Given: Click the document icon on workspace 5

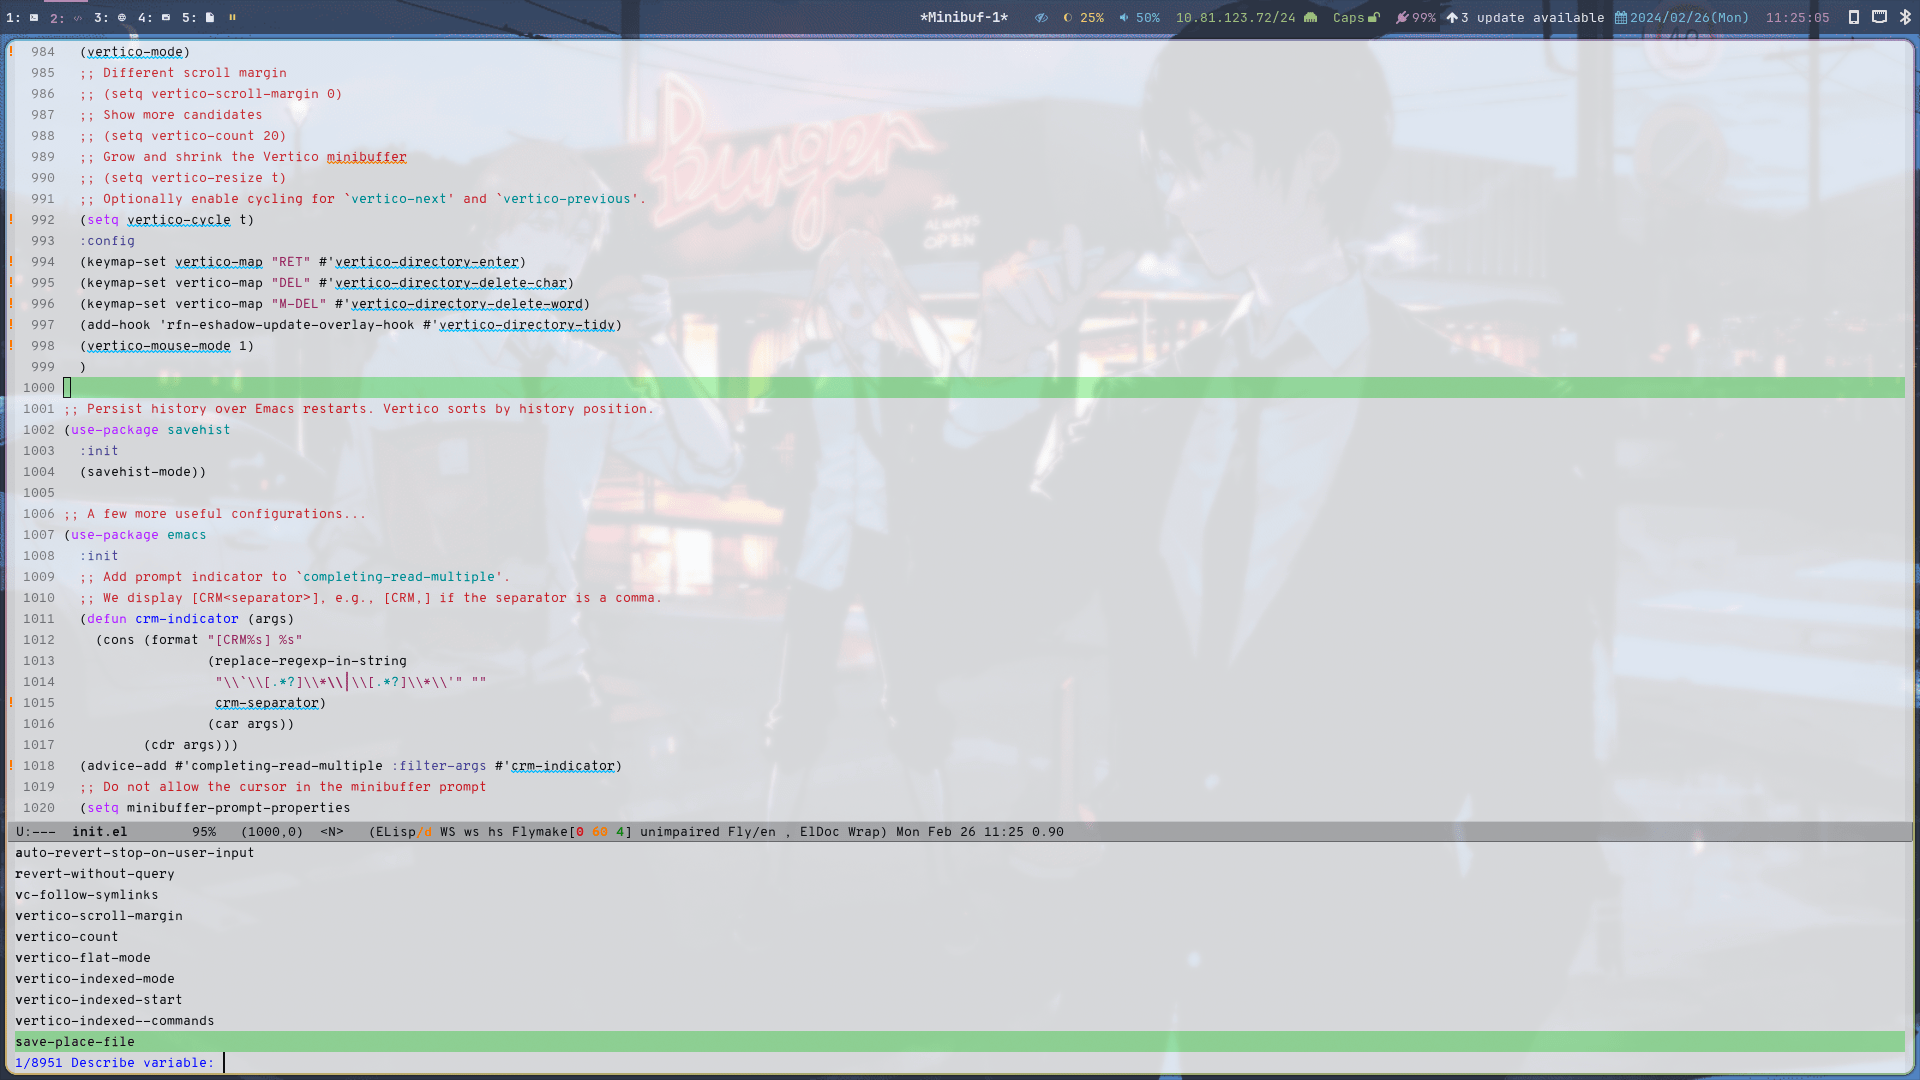Looking at the screenshot, I should click(x=210, y=17).
